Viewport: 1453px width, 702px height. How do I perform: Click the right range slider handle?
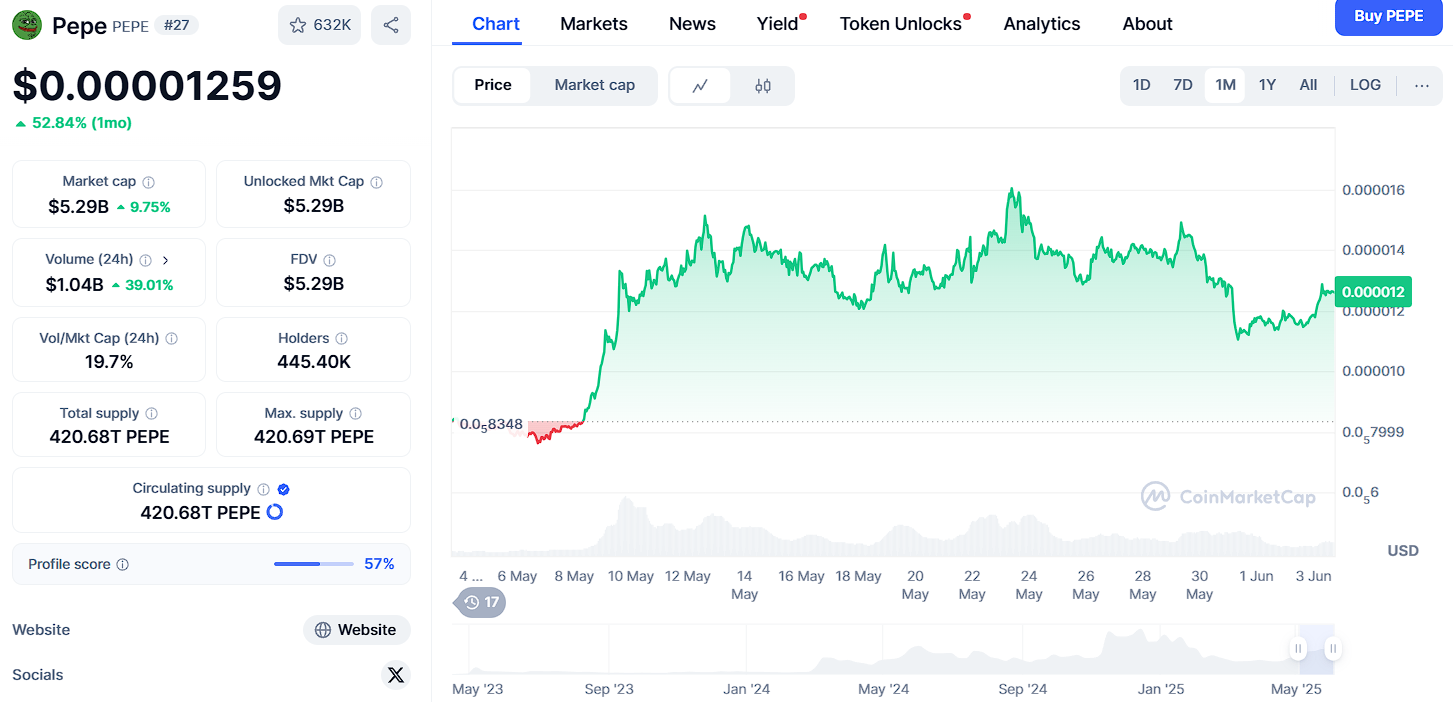pyautogui.click(x=1333, y=649)
